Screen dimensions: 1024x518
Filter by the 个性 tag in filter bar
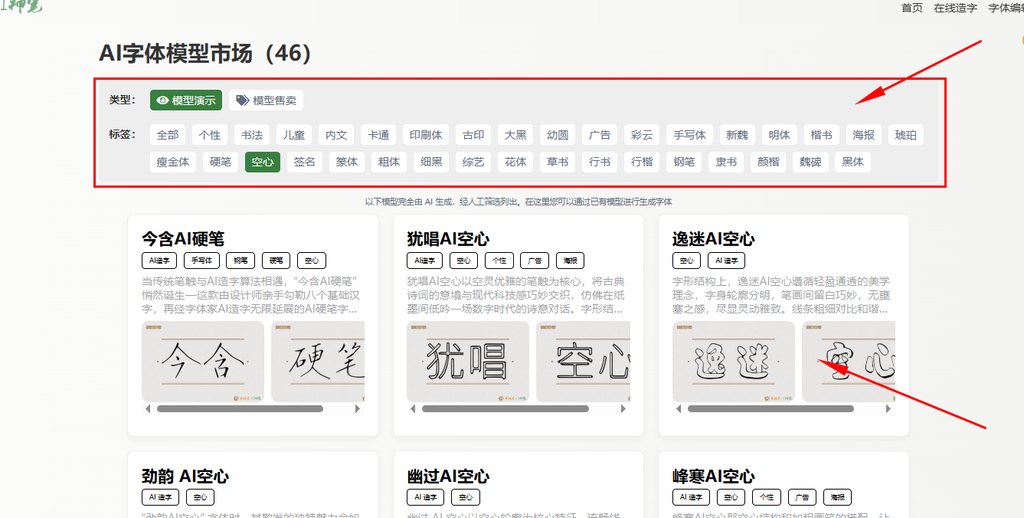point(210,135)
